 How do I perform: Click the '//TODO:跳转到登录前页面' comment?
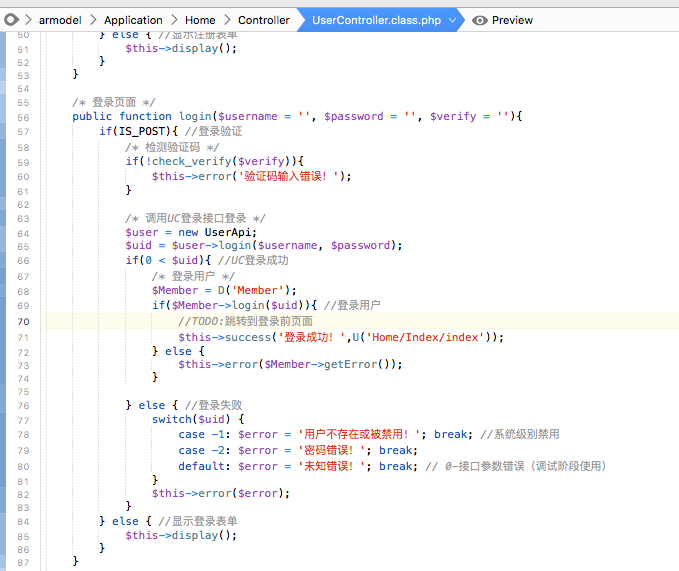(x=245, y=321)
